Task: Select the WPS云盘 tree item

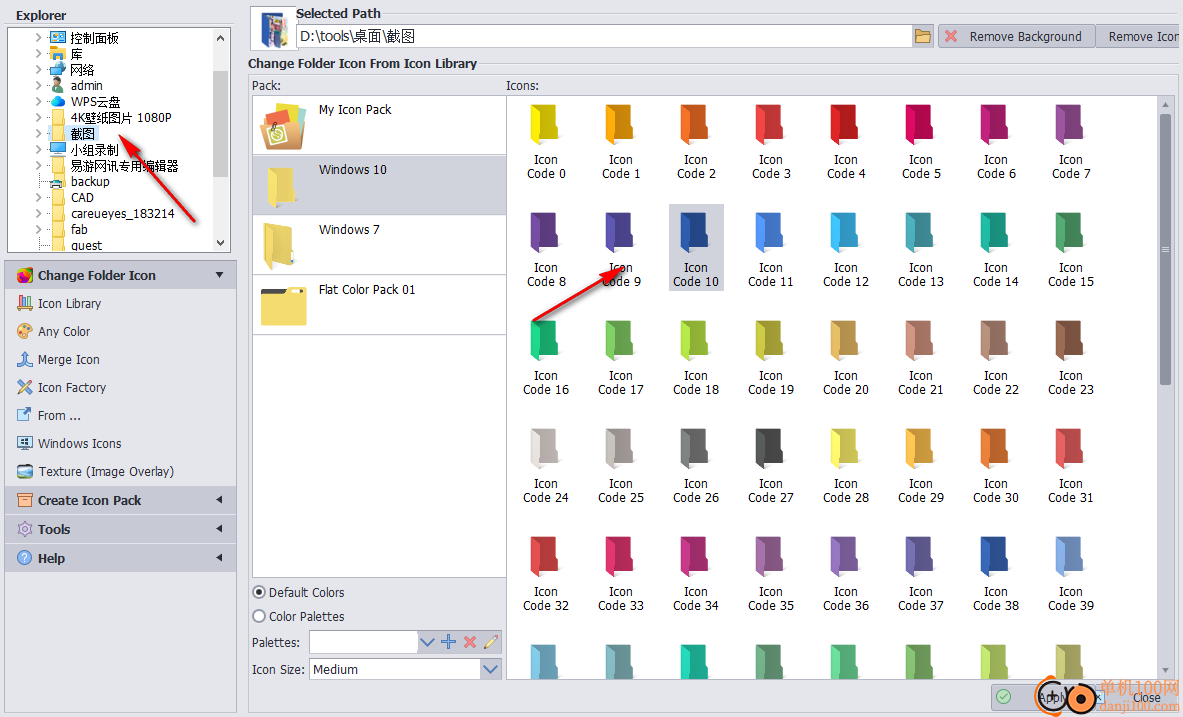Action: (x=95, y=102)
